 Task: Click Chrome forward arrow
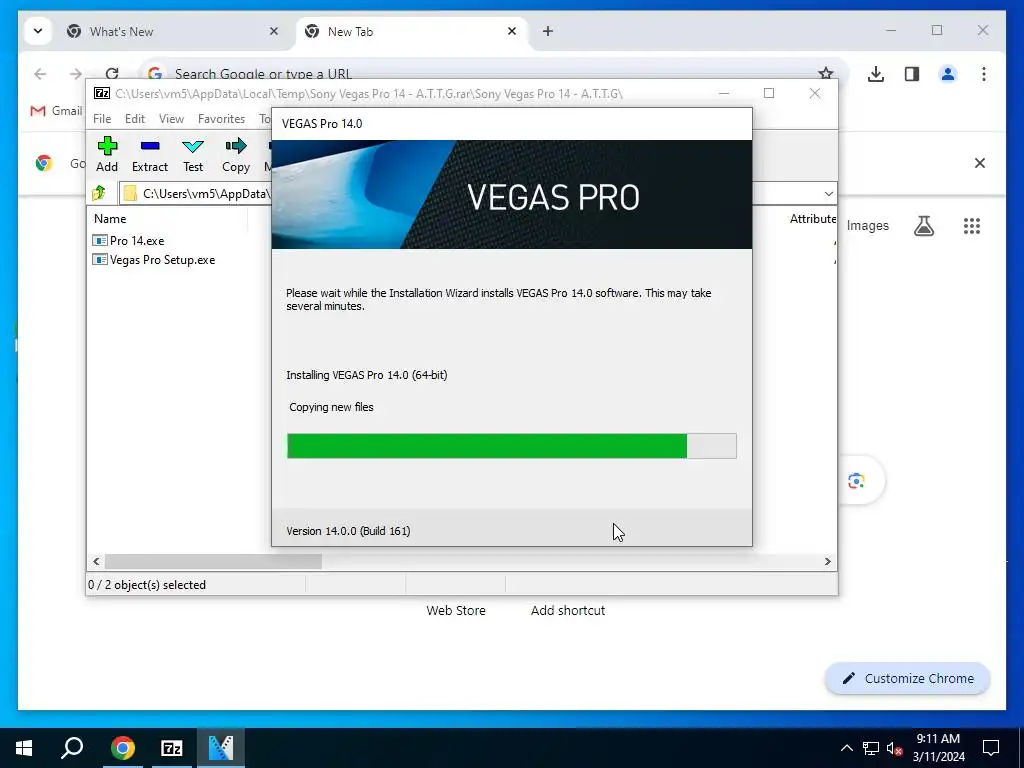pyautogui.click(x=76, y=74)
